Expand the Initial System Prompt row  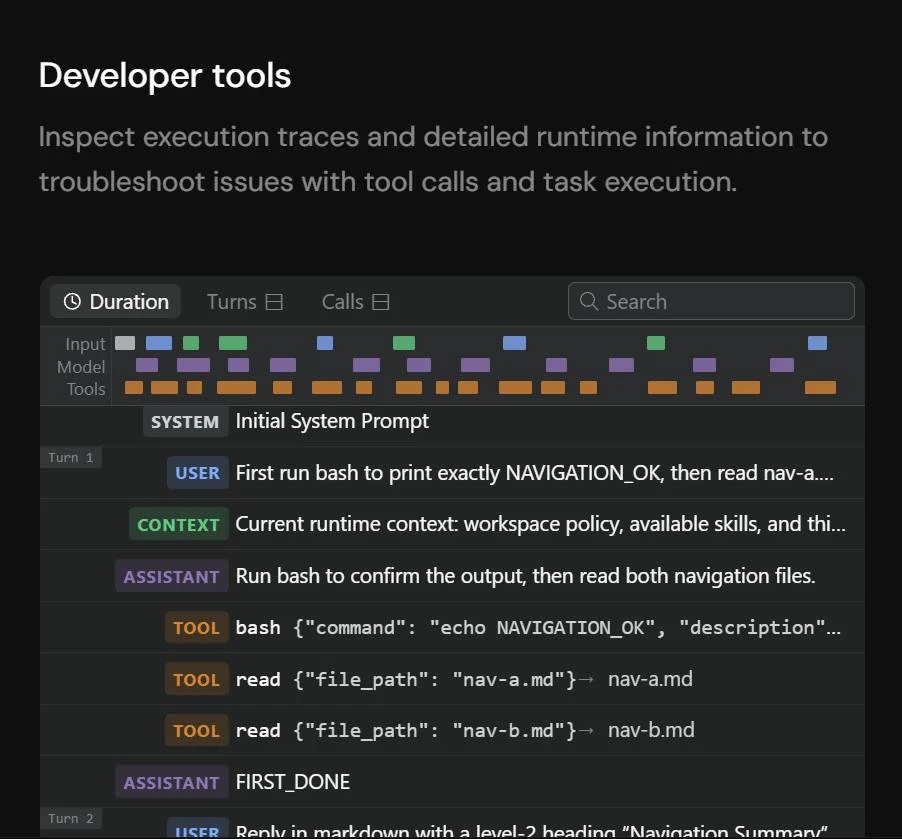452,421
